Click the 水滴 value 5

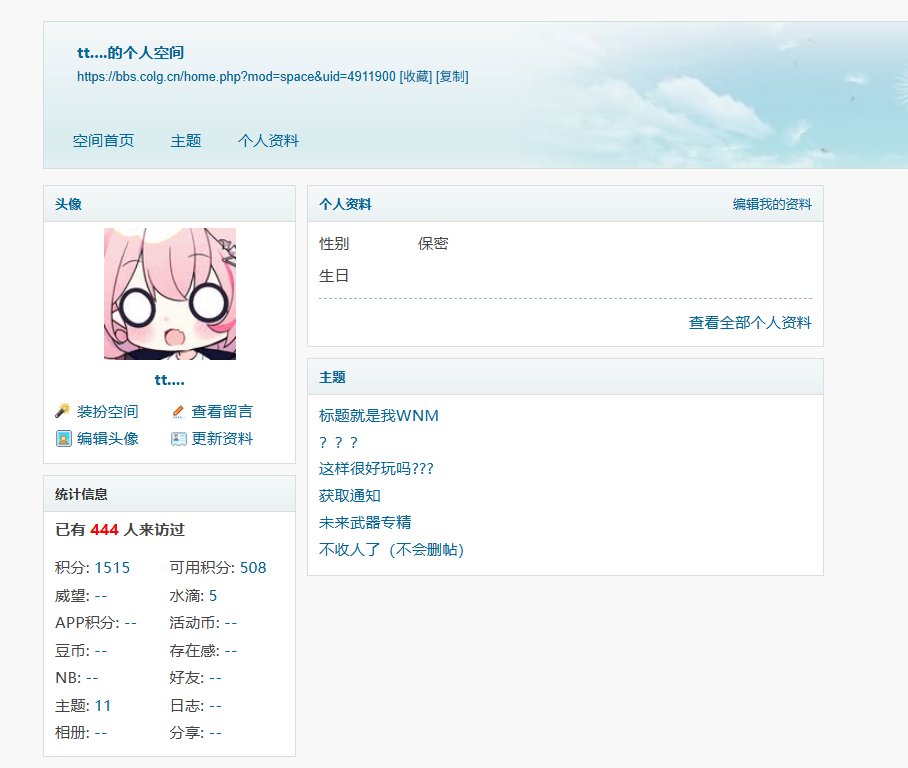point(213,595)
